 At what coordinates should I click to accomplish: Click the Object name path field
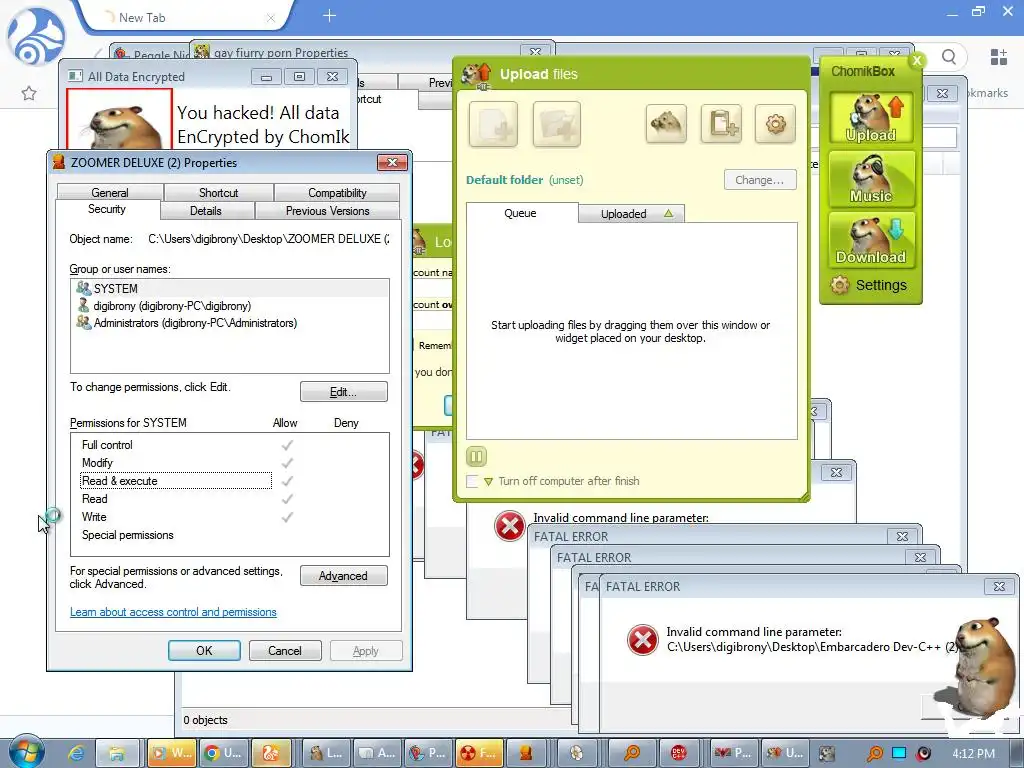pyautogui.click(x=268, y=239)
